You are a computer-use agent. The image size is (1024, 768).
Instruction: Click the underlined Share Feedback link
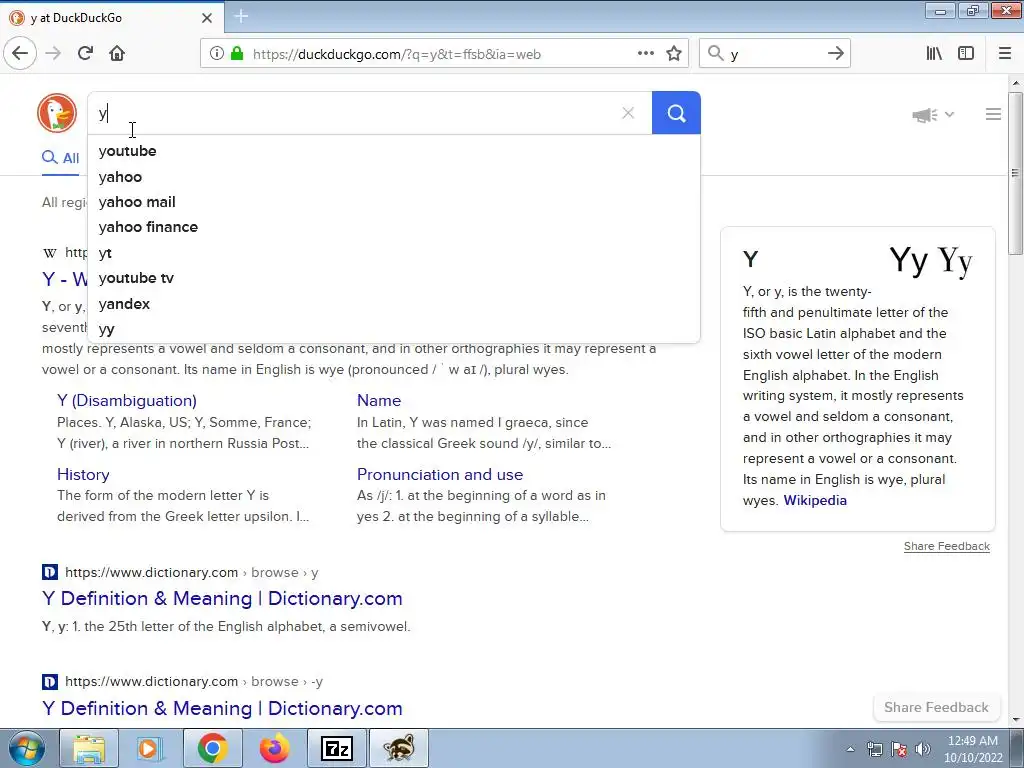[946, 546]
